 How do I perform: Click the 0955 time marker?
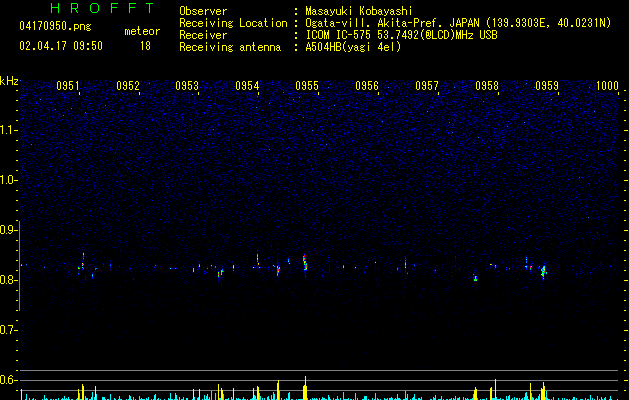click(307, 86)
